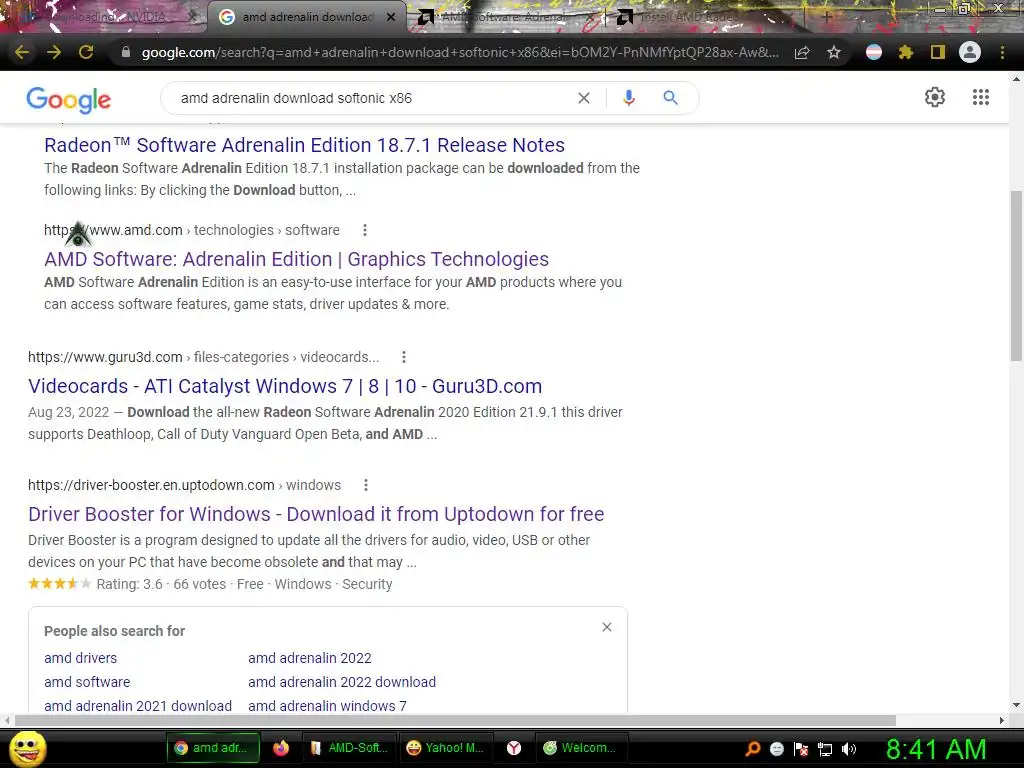Bookmark this page with the star
Viewport: 1024px width, 768px height.
coord(834,52)
